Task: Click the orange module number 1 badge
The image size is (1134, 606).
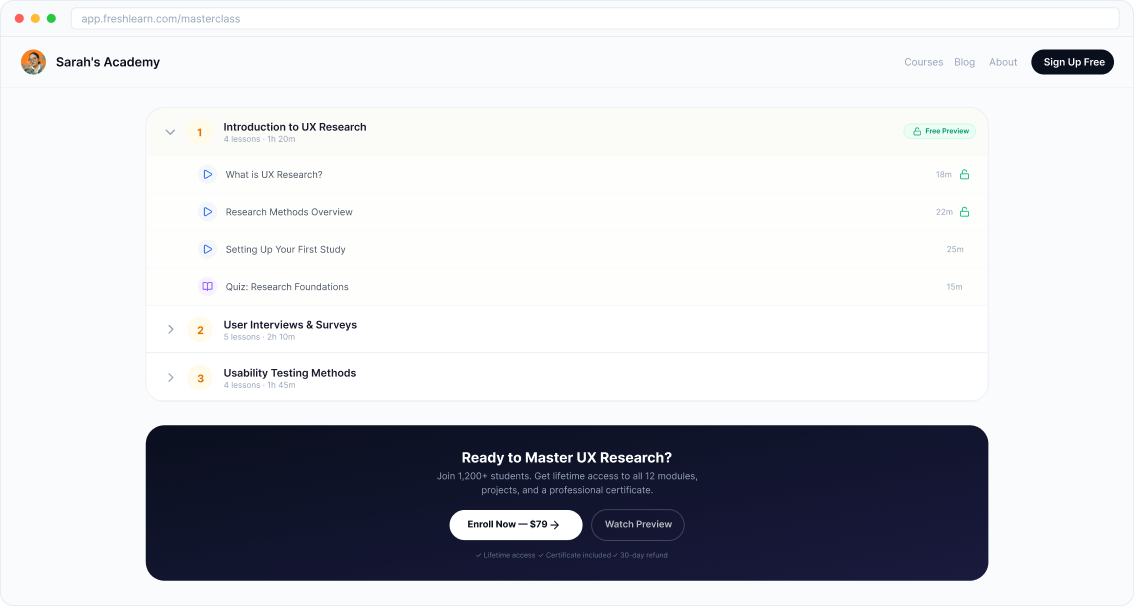Action: tap(200, 132)
